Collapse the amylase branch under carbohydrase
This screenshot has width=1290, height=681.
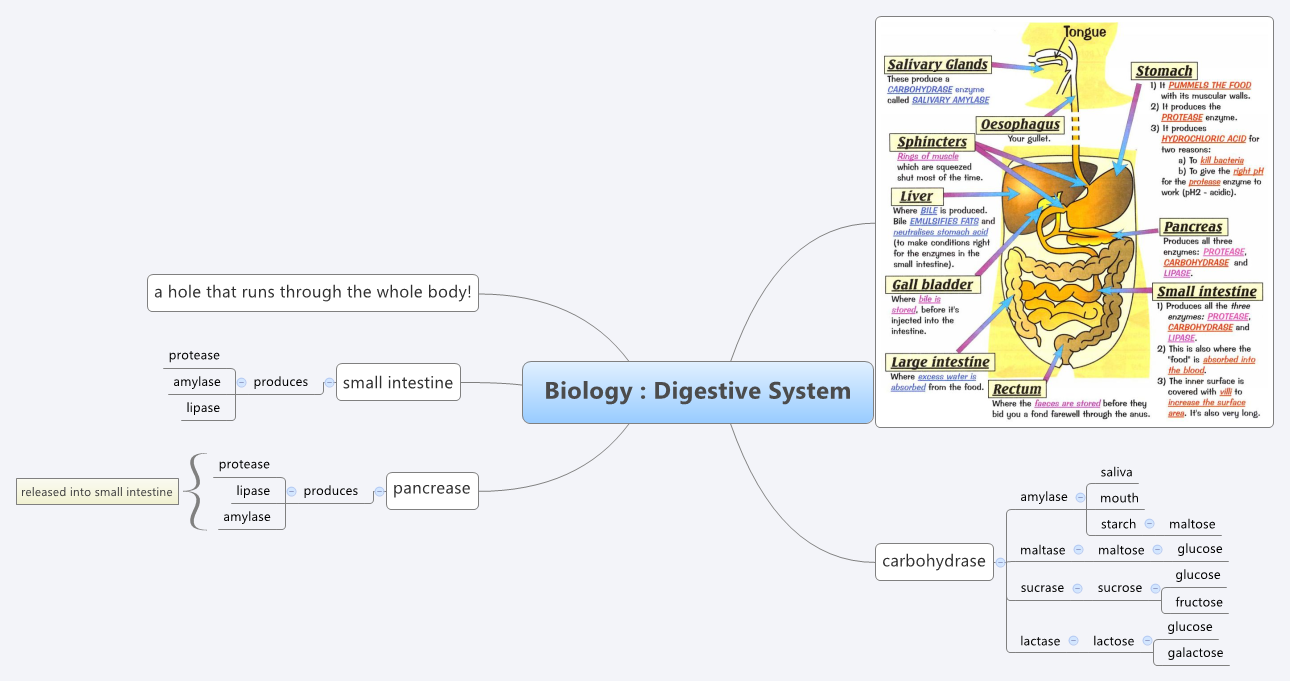(1079, 497)
